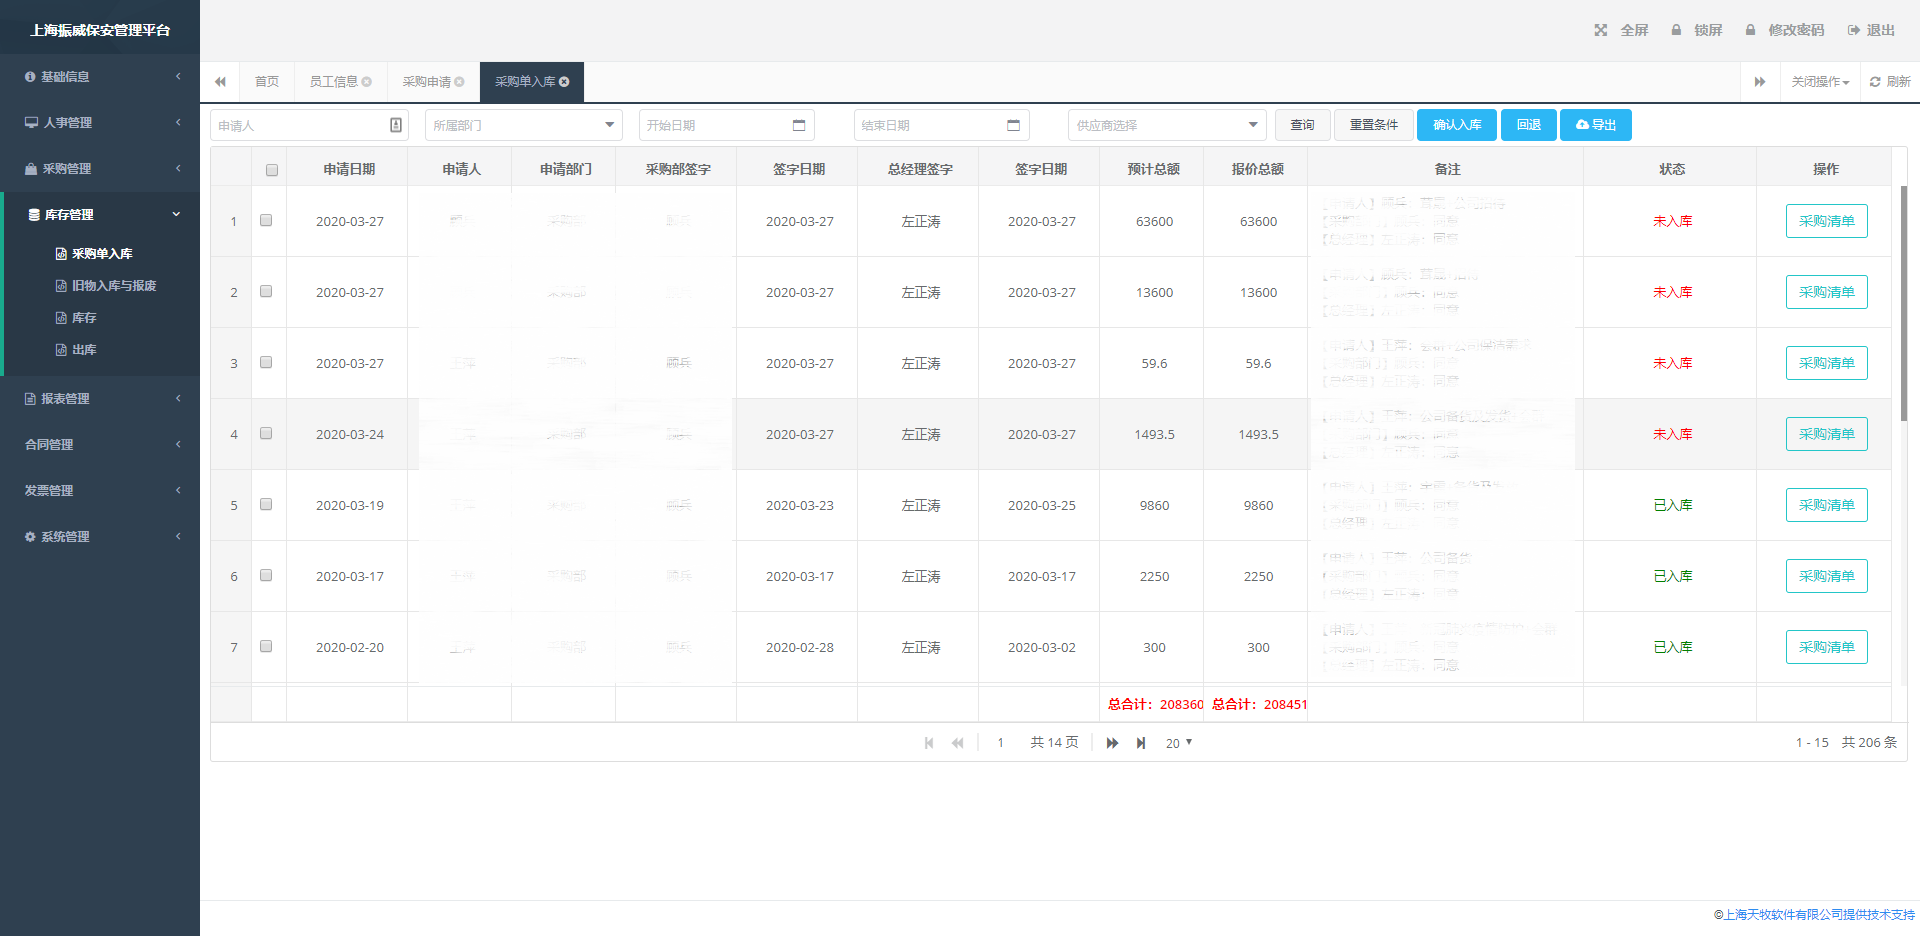This screenshot has width=1920, height=936.
Task: Check the checkbox for row 1
Action: pos(266,220)
